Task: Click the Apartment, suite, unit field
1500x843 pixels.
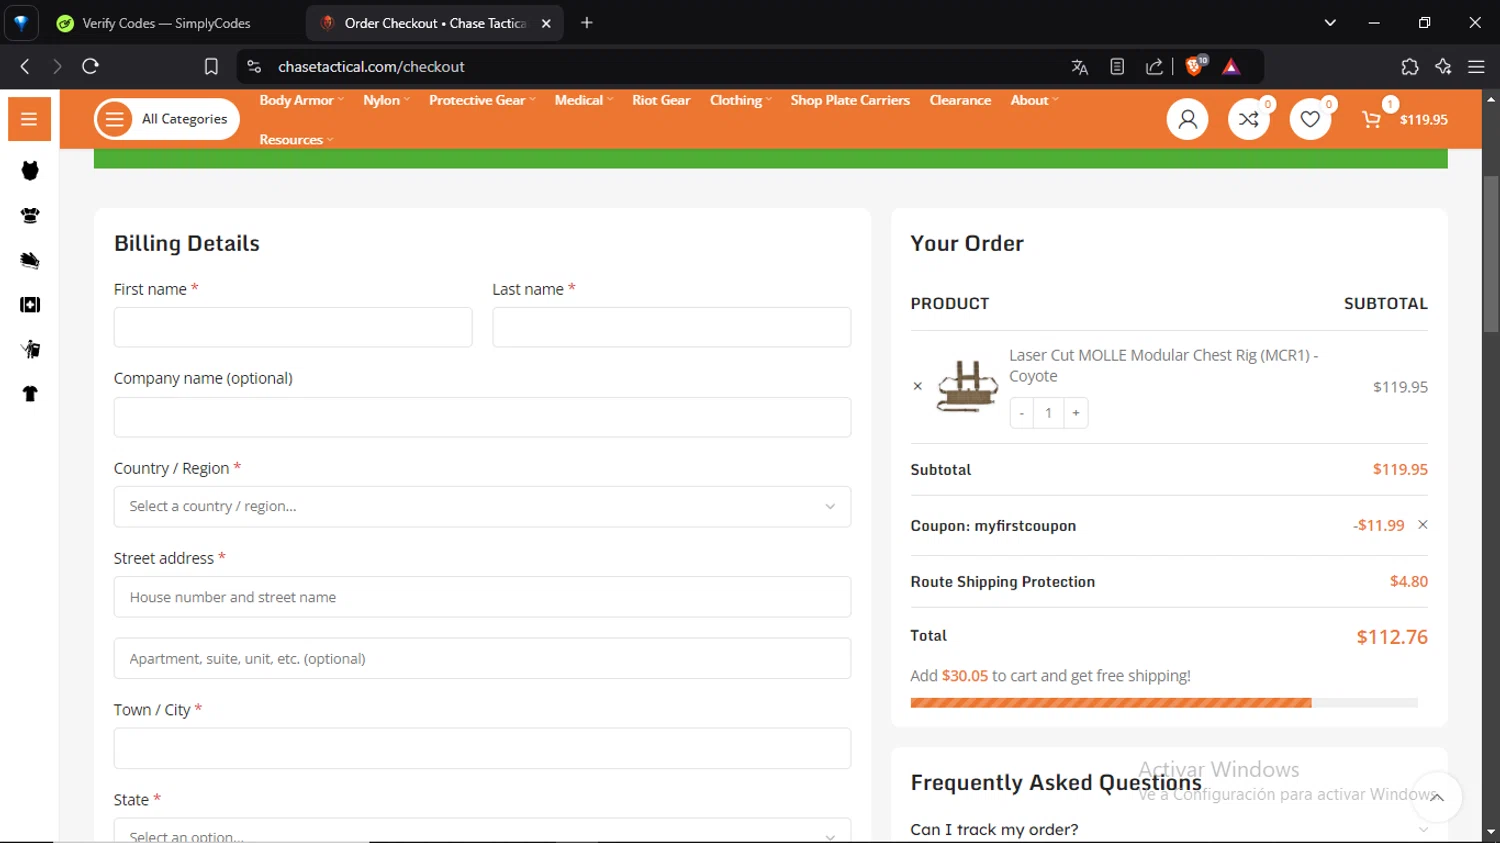Action: (x=482, y=659)
